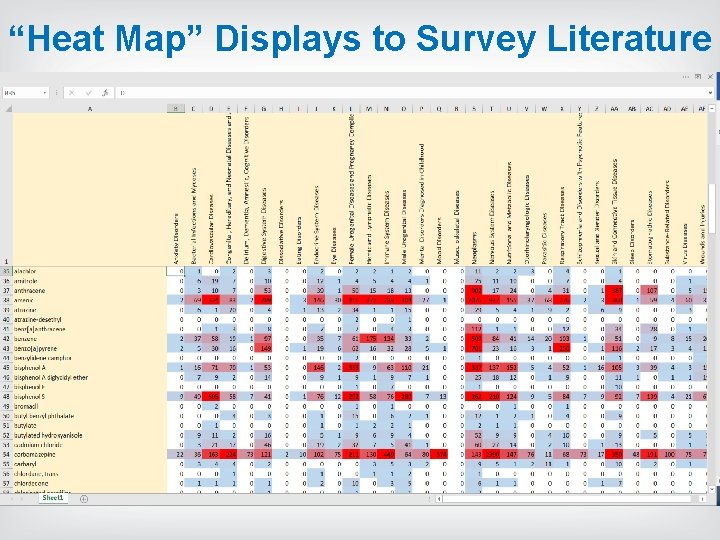
Task: Click the vertical scrollbar up arrow
Action: (x=712, y=109)
